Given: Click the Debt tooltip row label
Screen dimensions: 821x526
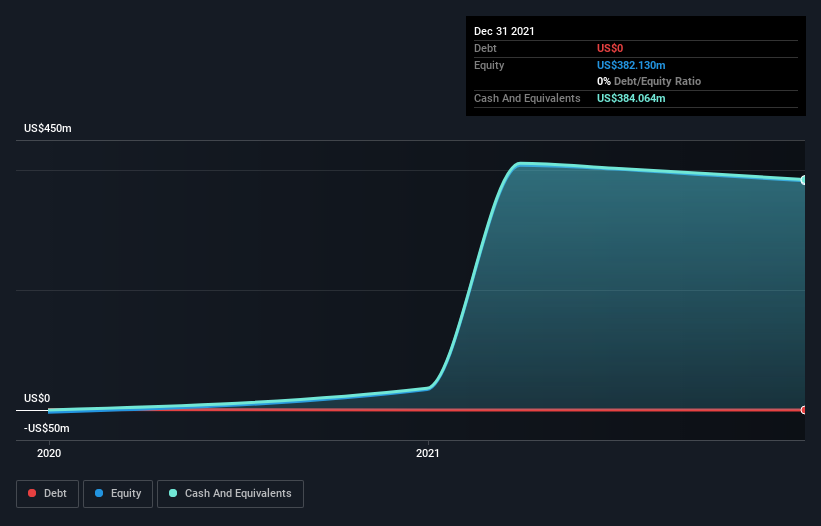Looking at the screenshot, I should click(x=485, y=48).
